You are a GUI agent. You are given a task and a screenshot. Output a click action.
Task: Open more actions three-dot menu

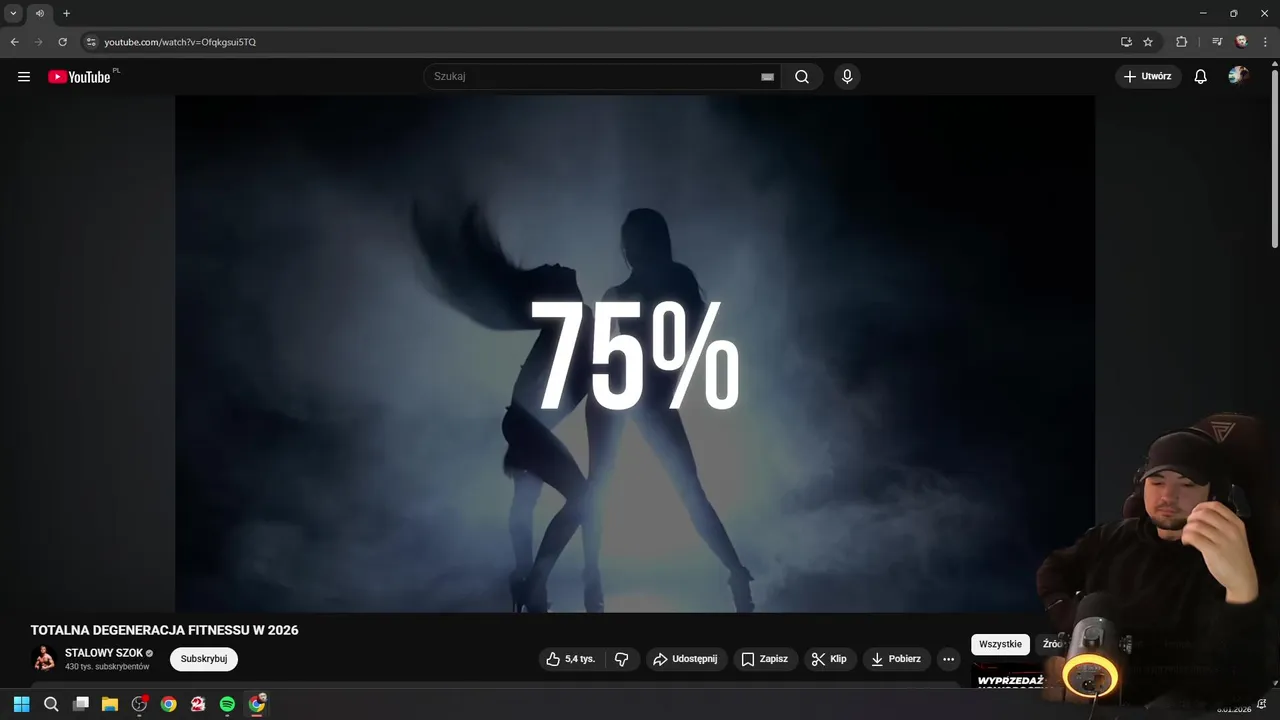click(x=948, y=659)
